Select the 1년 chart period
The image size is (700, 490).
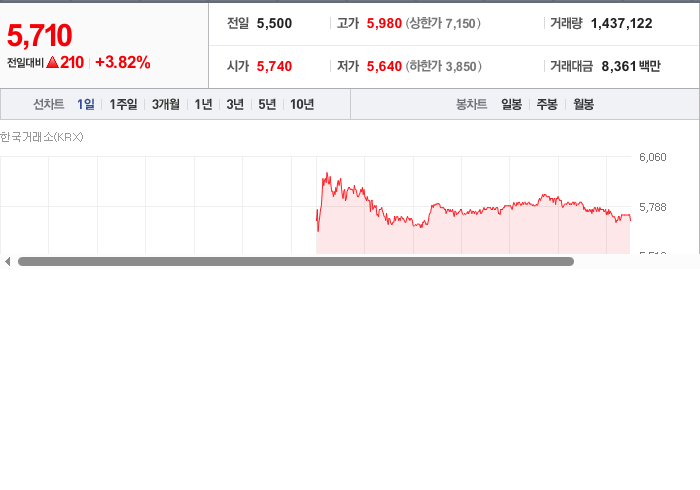tap(203, 104)
